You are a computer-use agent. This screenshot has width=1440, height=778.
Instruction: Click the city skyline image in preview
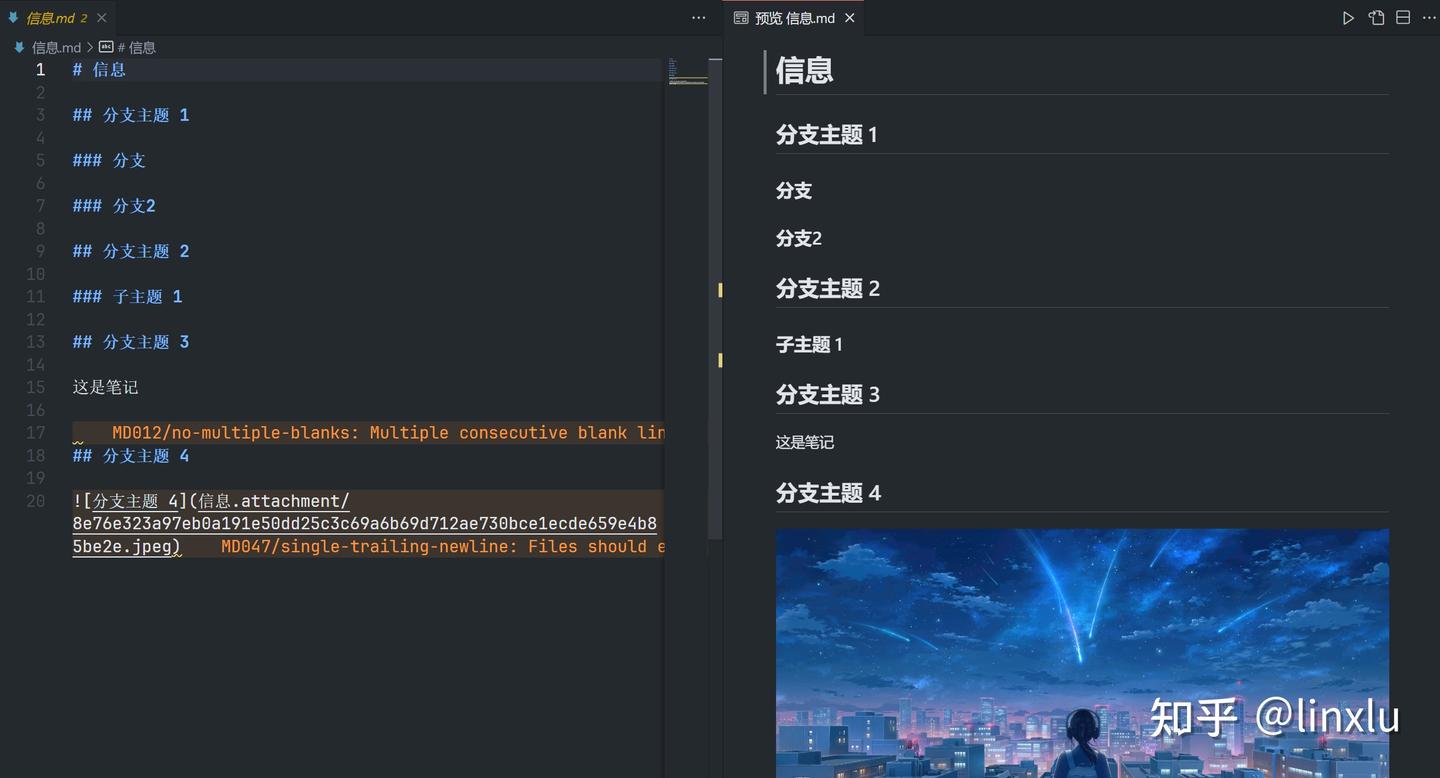1082,650
